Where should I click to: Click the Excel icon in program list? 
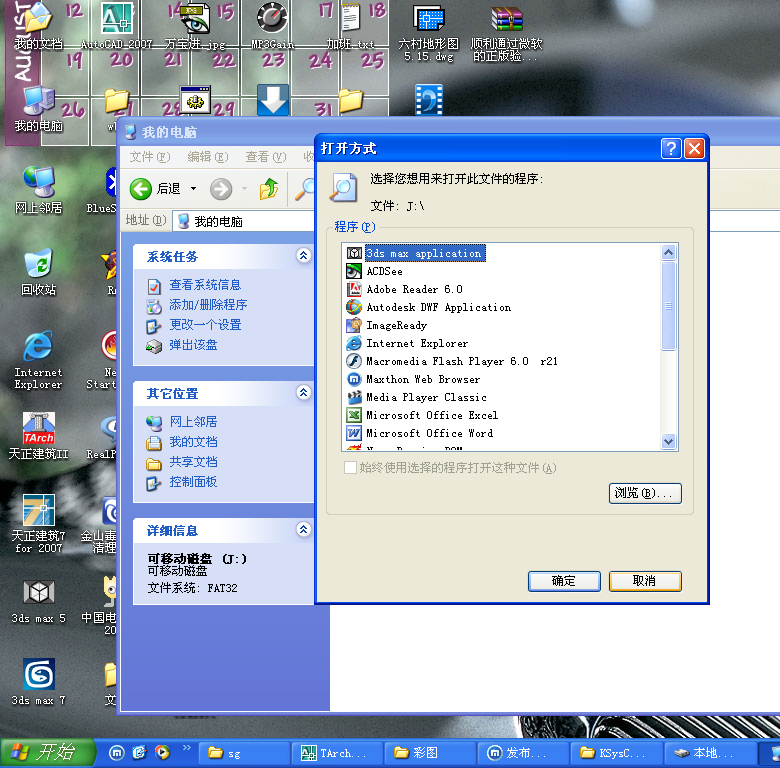pos(354,415)
